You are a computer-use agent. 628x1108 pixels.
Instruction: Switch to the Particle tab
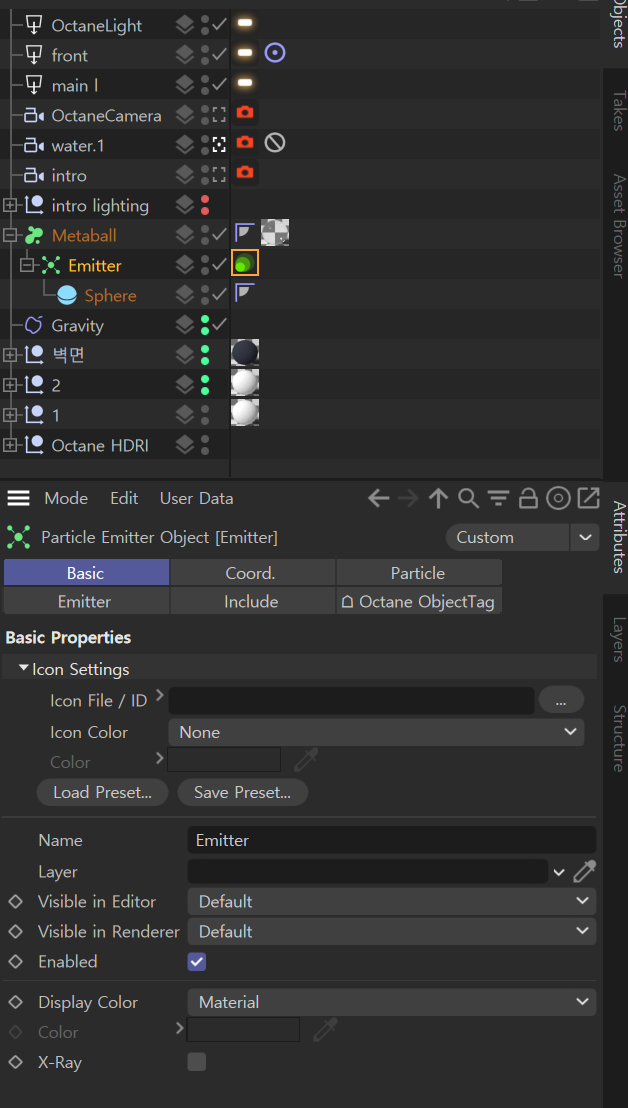pyautogui.click(x=418, y=573)
